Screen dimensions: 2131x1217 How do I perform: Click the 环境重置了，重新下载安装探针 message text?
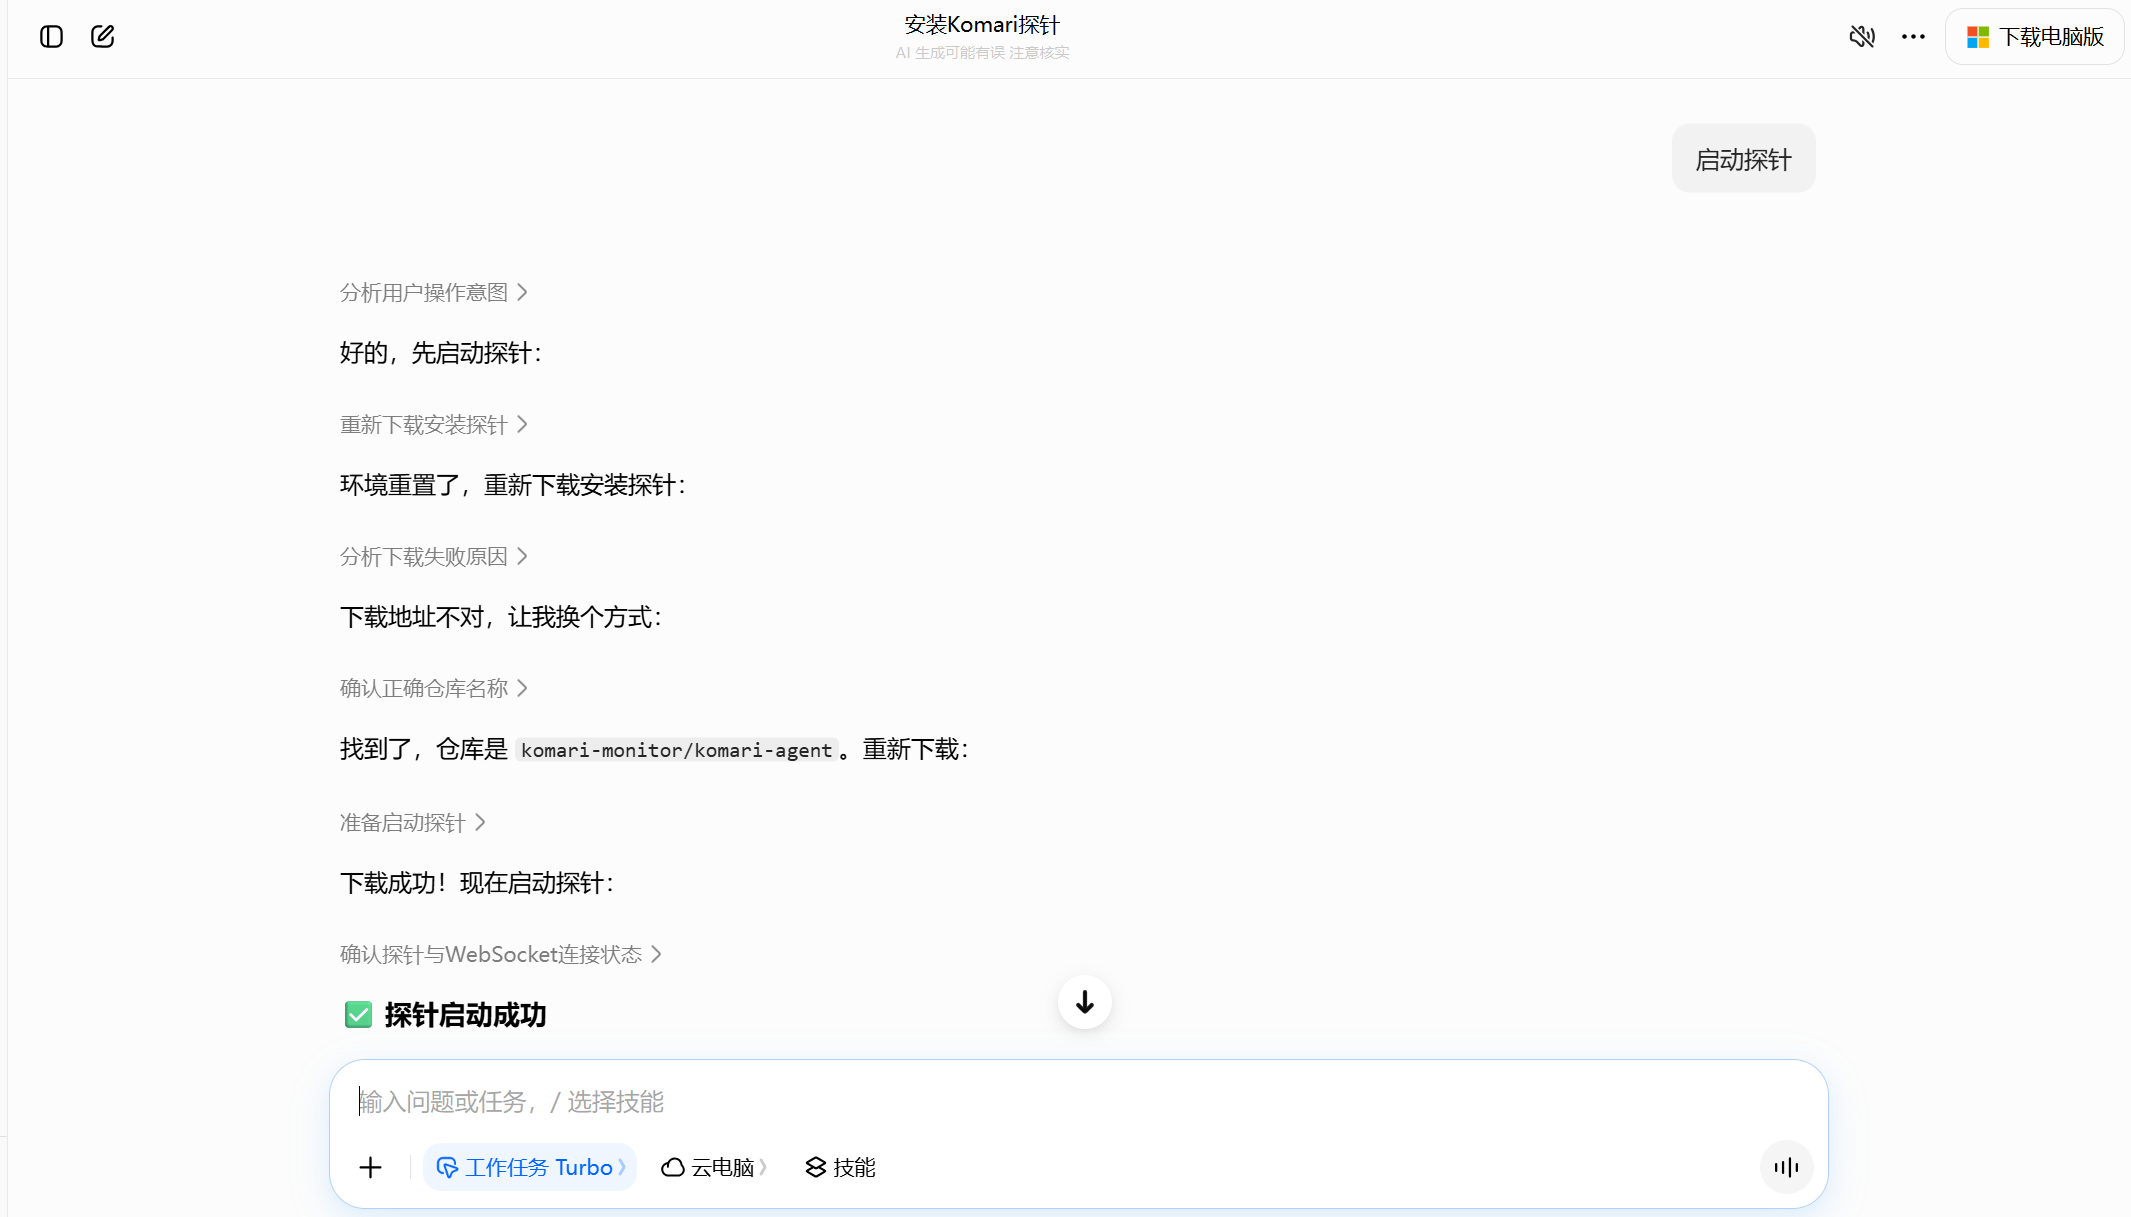point(513,485)
